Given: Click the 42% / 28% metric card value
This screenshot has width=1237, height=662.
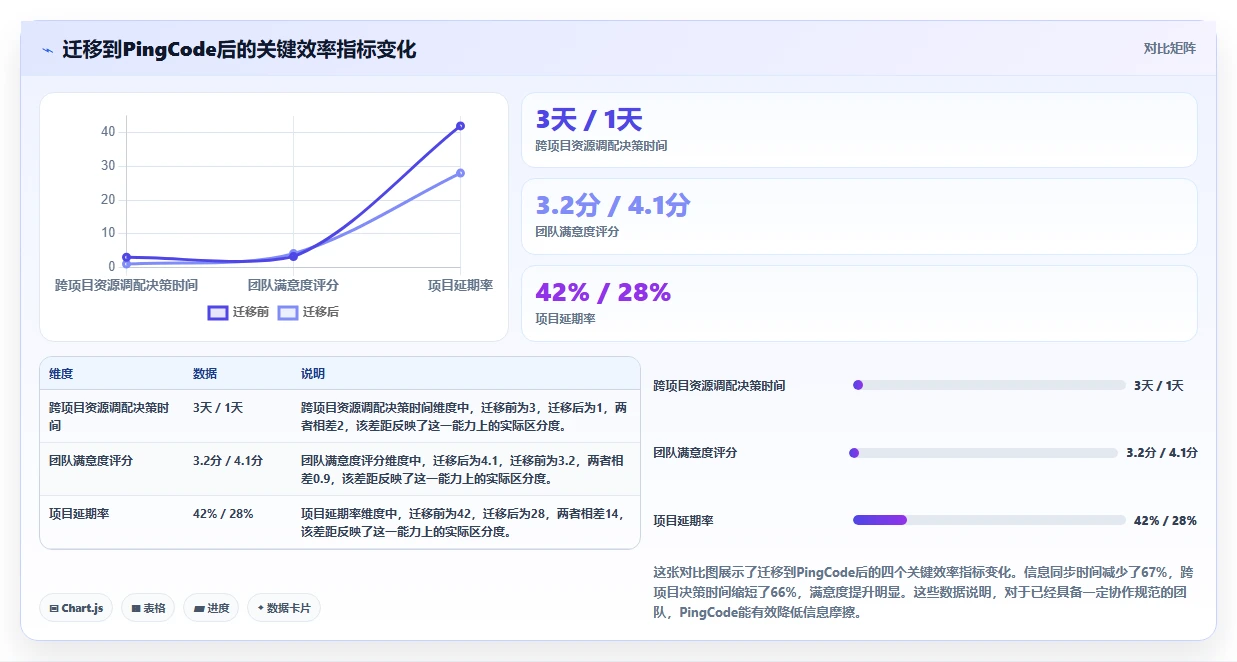Looking at the screenshot, I should [x=603, y=292].
